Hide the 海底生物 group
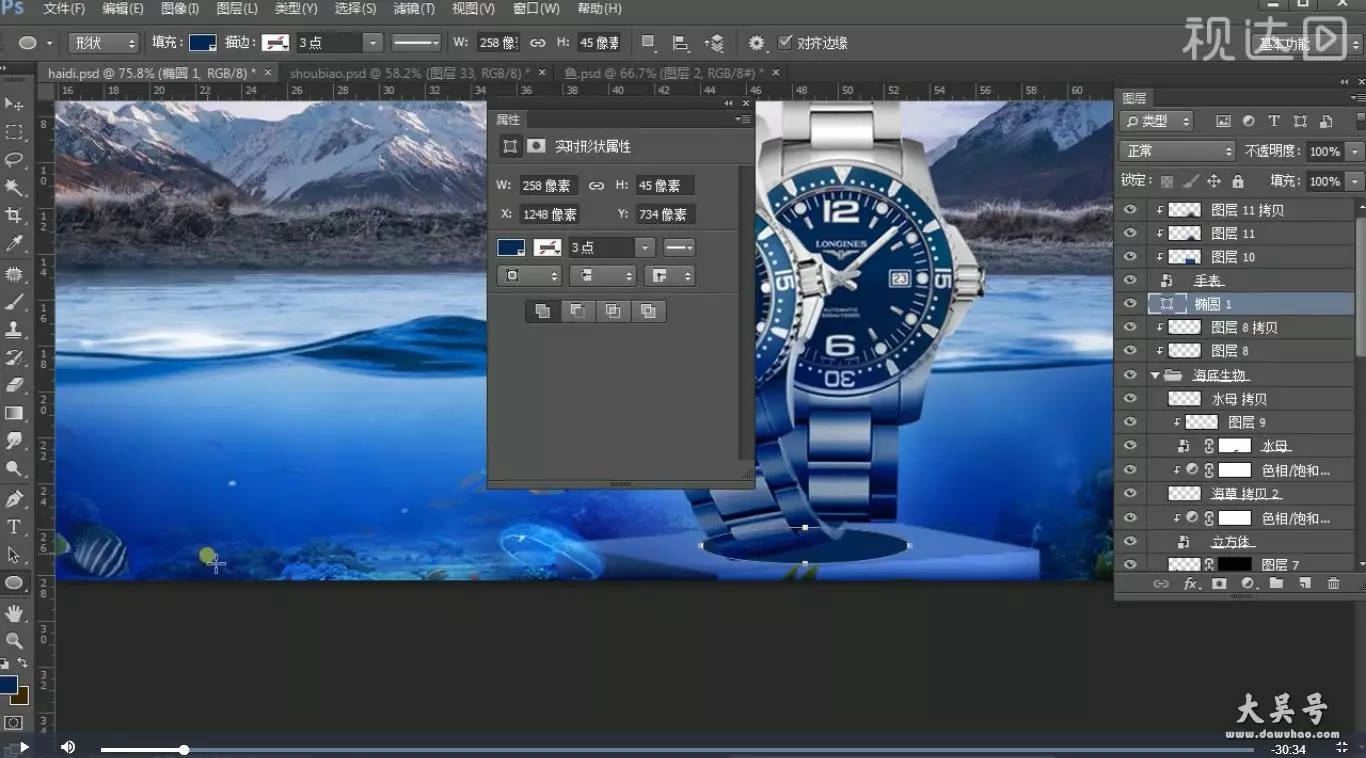Image resolution: width=1366 pixels, height=758 pixels. pyautogui.click(x=1130, y=375)
